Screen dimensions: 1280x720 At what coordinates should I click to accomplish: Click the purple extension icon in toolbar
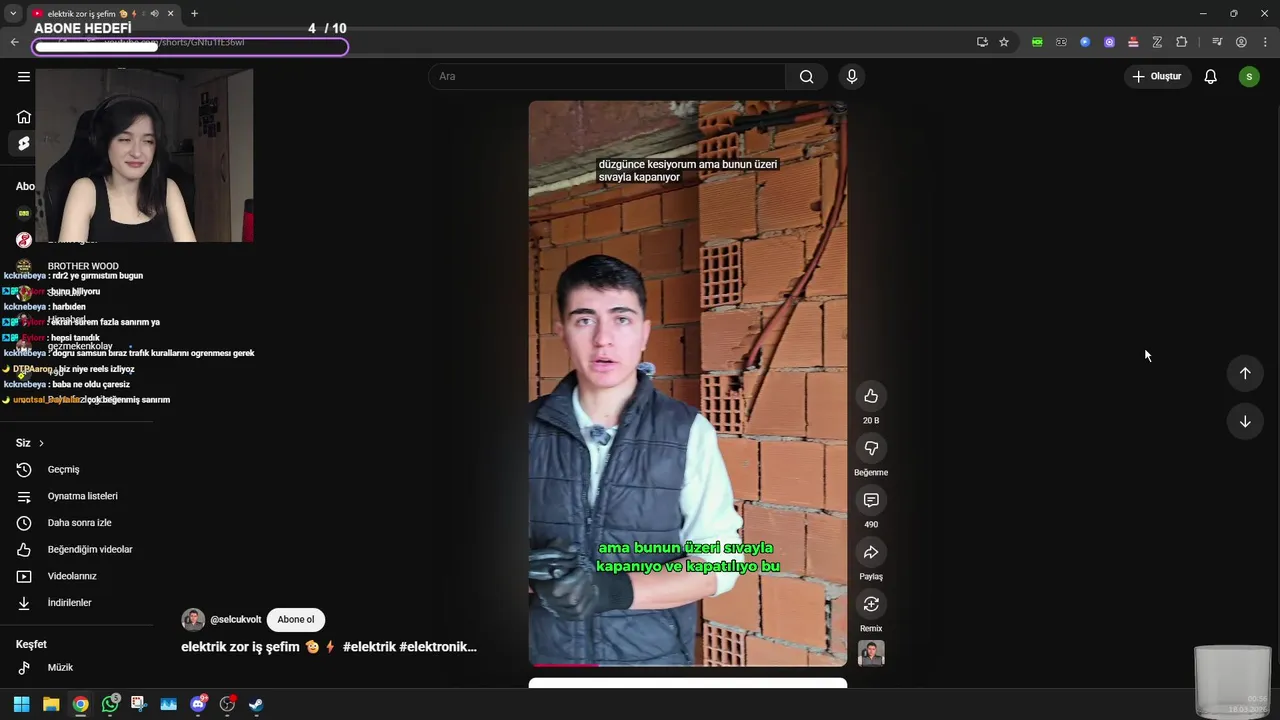(x=1109, y=42)
